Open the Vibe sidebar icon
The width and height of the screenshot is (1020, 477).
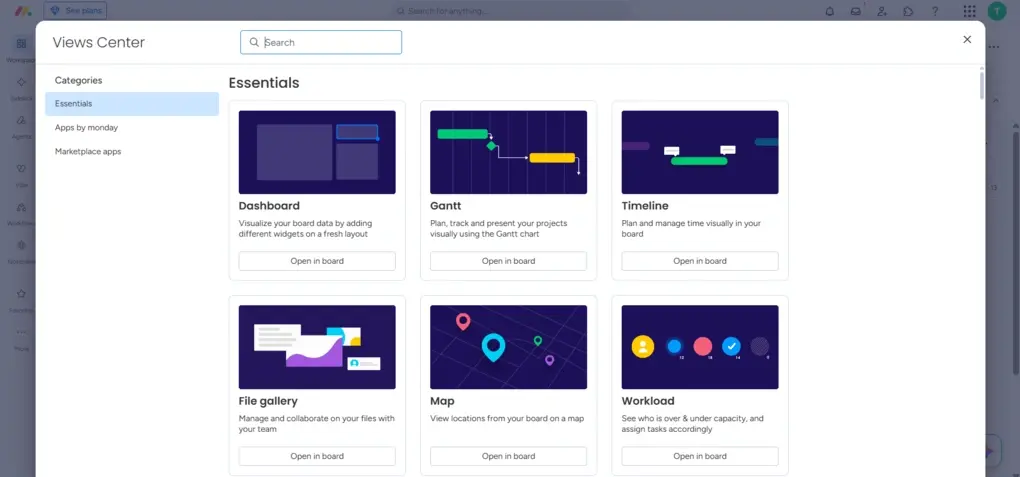point(21,169)
